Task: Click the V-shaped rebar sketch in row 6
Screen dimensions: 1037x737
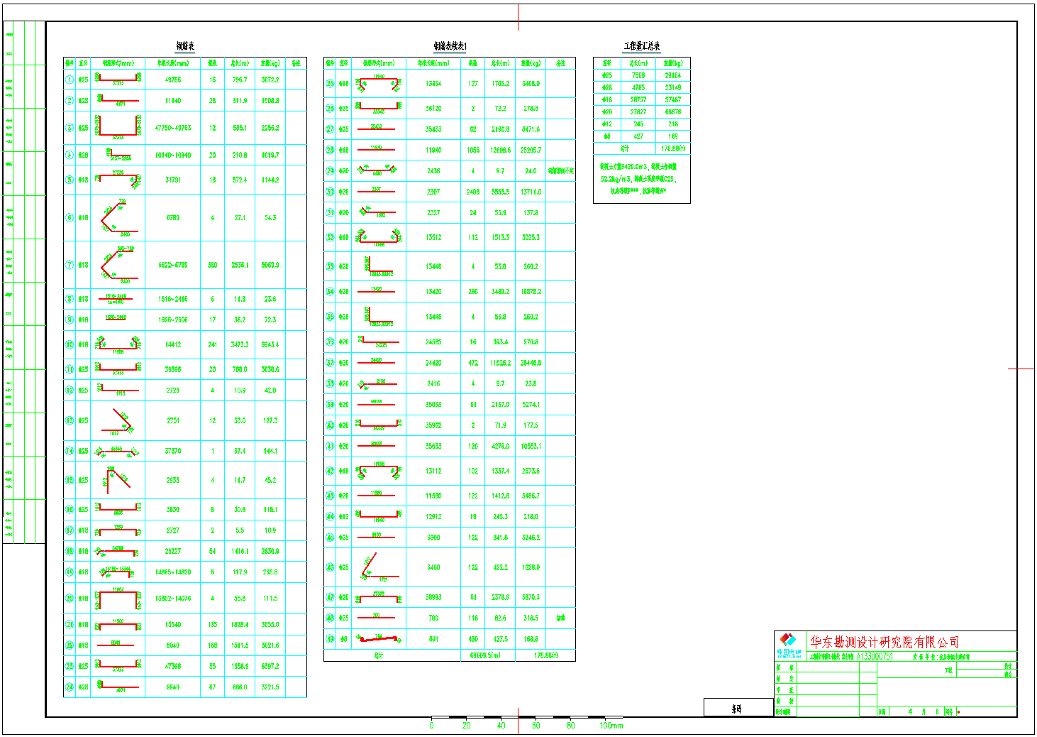Action: click(x=117, y=218)
